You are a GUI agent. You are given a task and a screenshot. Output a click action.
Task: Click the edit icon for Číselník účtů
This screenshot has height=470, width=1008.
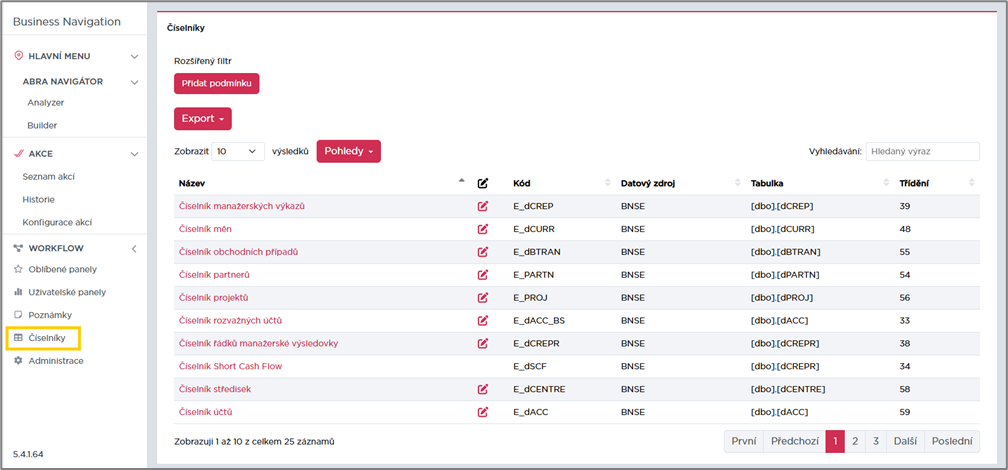pyautogui.click(x=483, y=412)
